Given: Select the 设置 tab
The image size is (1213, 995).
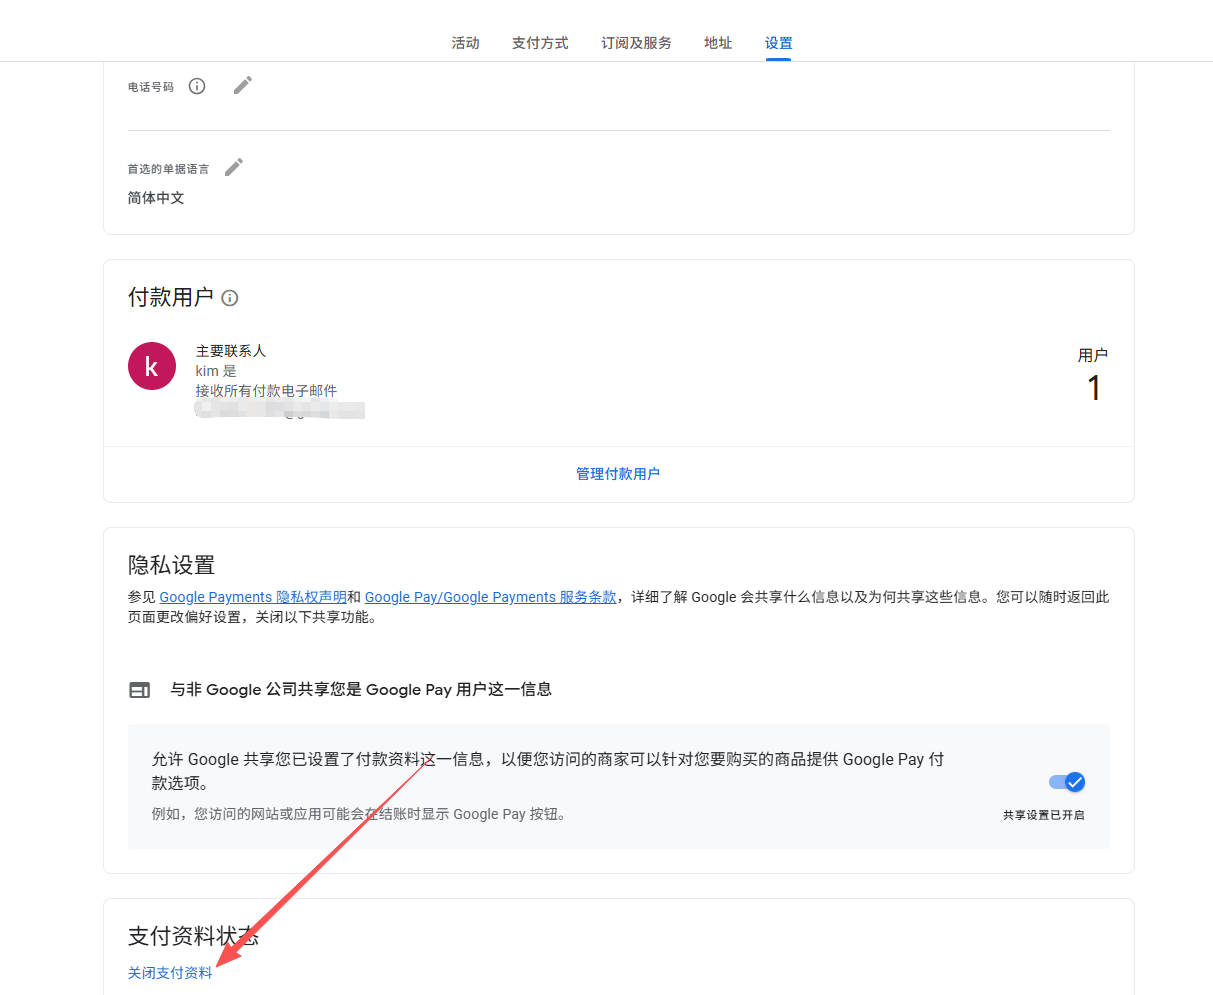Looking at the screenshot, I should pyautogui.click(x=778, y=43).
